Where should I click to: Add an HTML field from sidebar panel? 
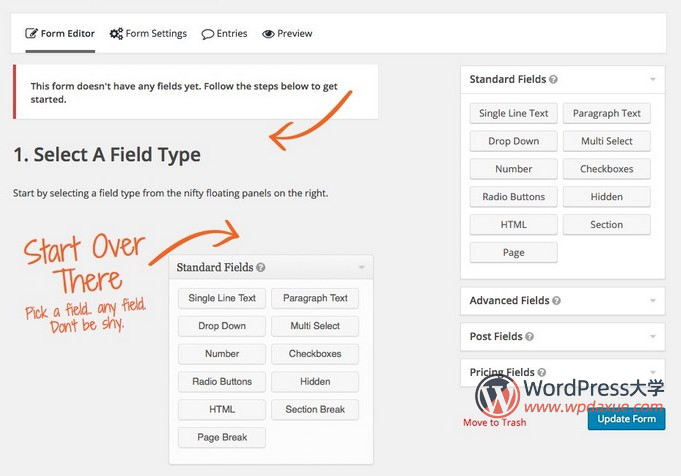pos(513,225)
